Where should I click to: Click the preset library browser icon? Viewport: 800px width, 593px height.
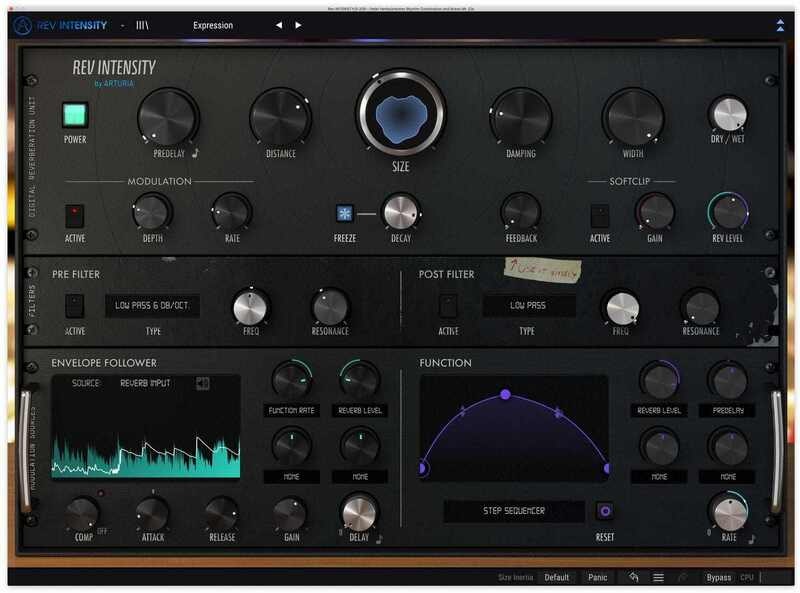(143, 25)
